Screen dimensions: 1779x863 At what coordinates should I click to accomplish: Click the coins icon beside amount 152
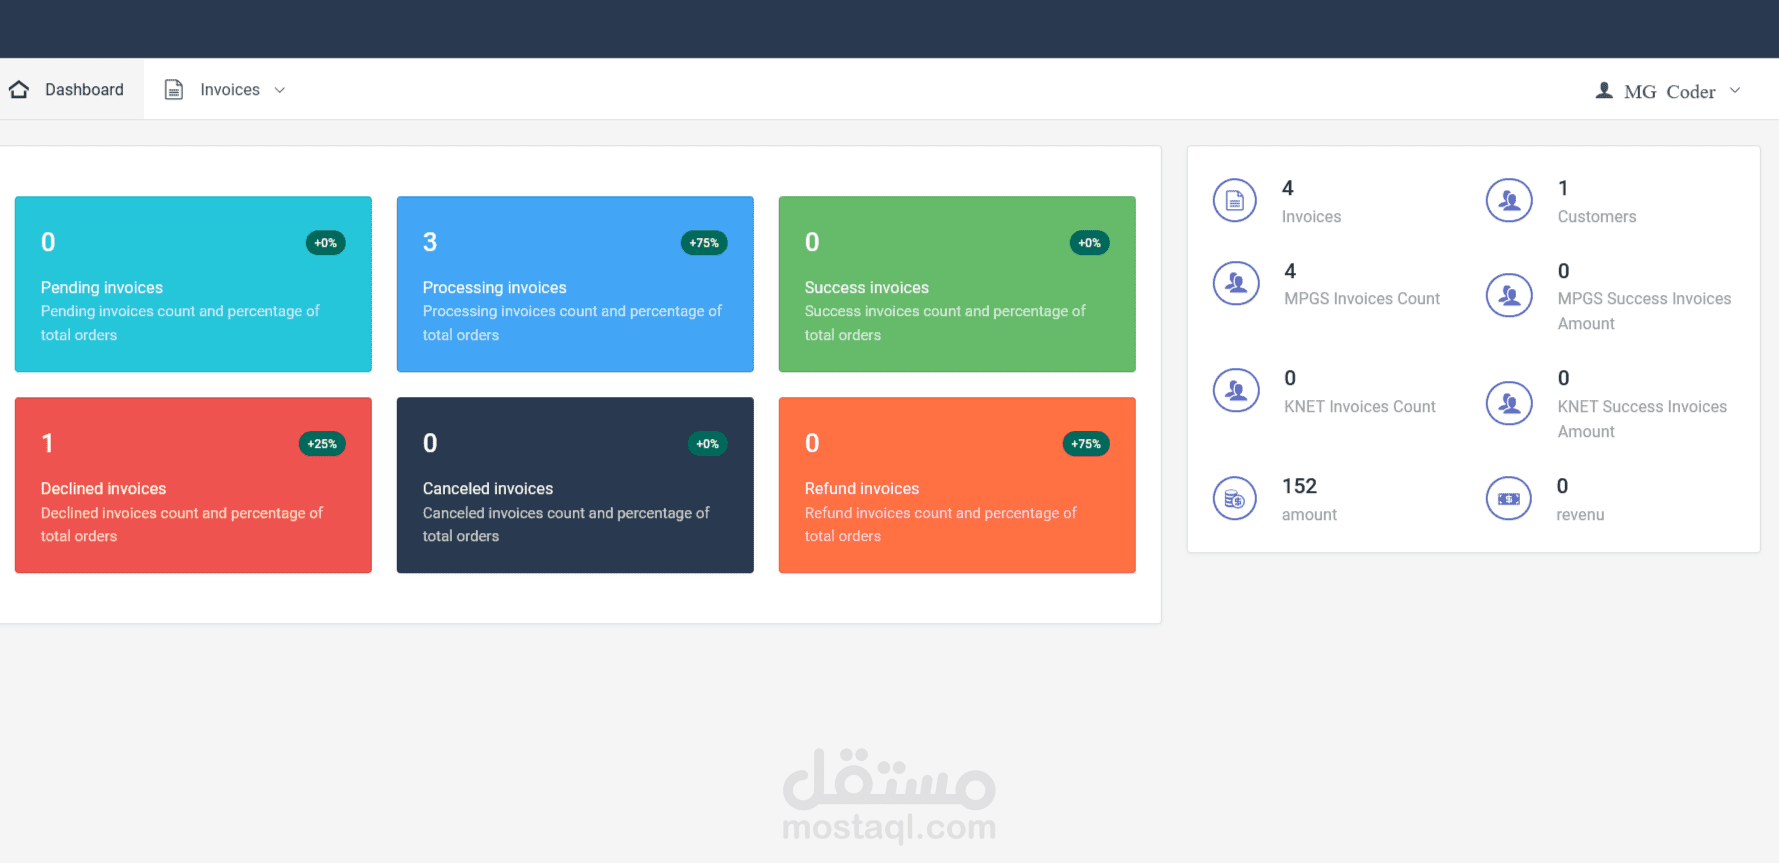tap(1235, 498)
